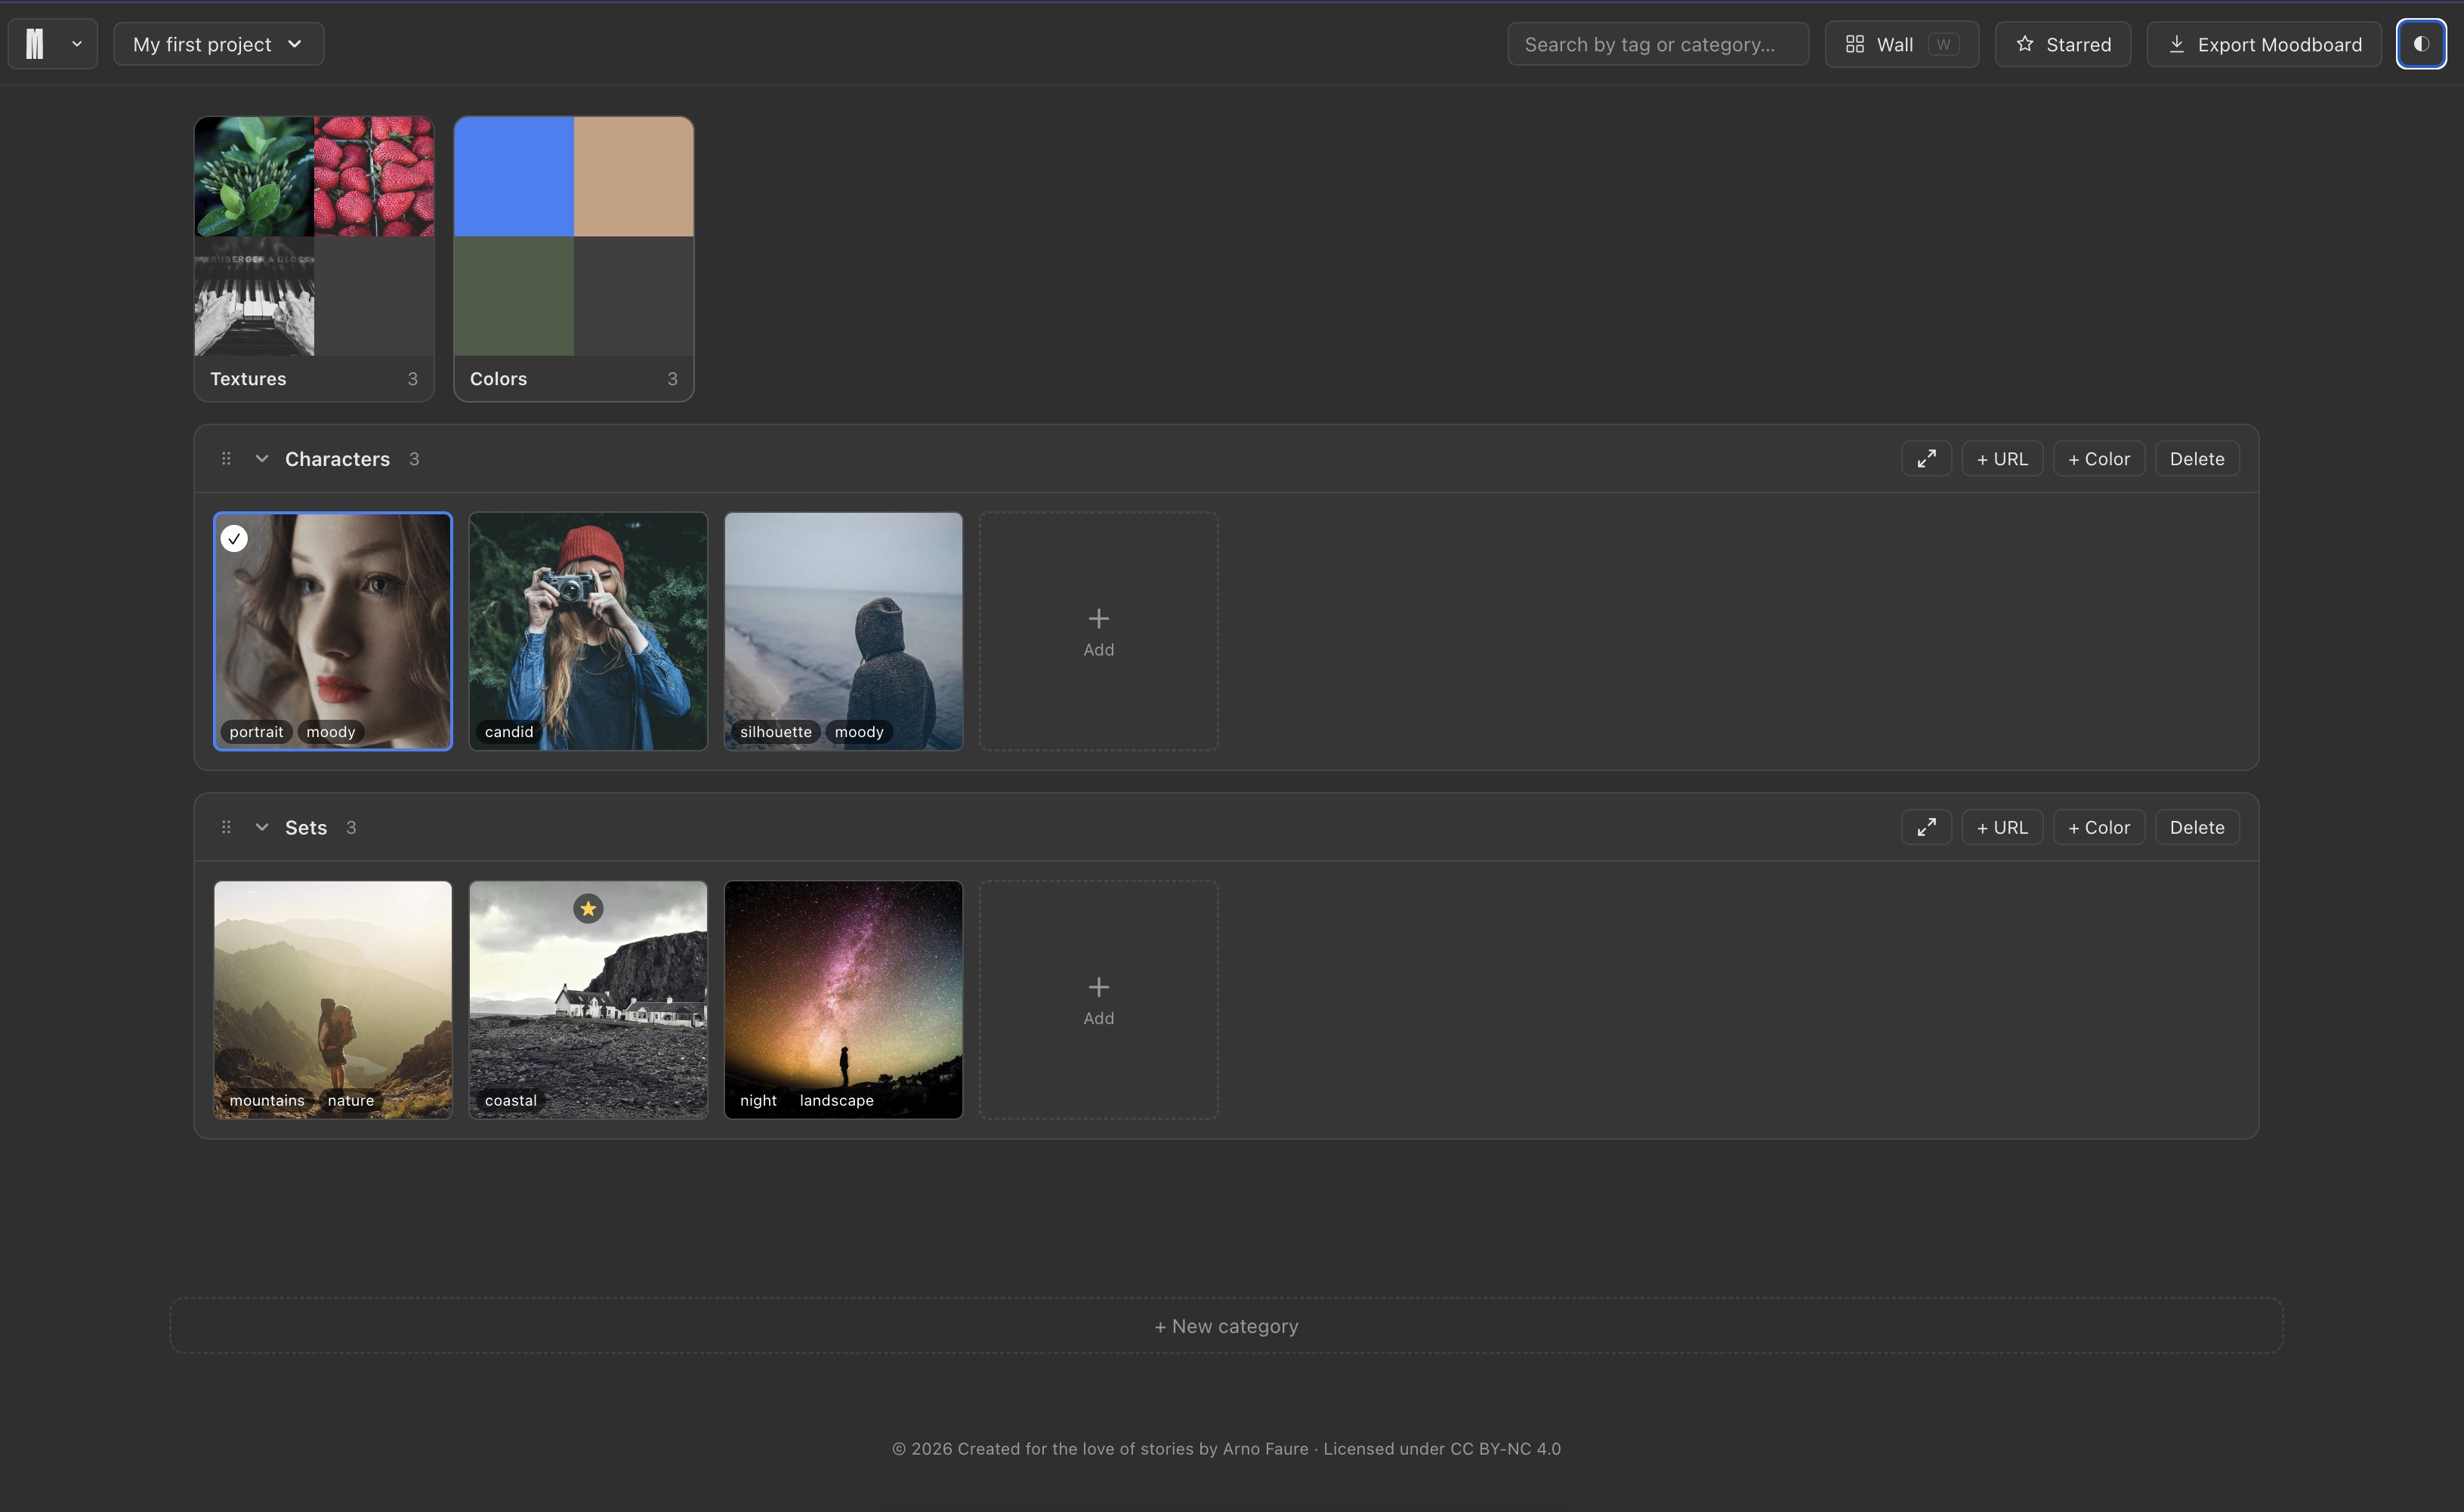This screenshot has height=1512, width=2464.
Task: Open the app logo menu
Action: pos(53,44)
